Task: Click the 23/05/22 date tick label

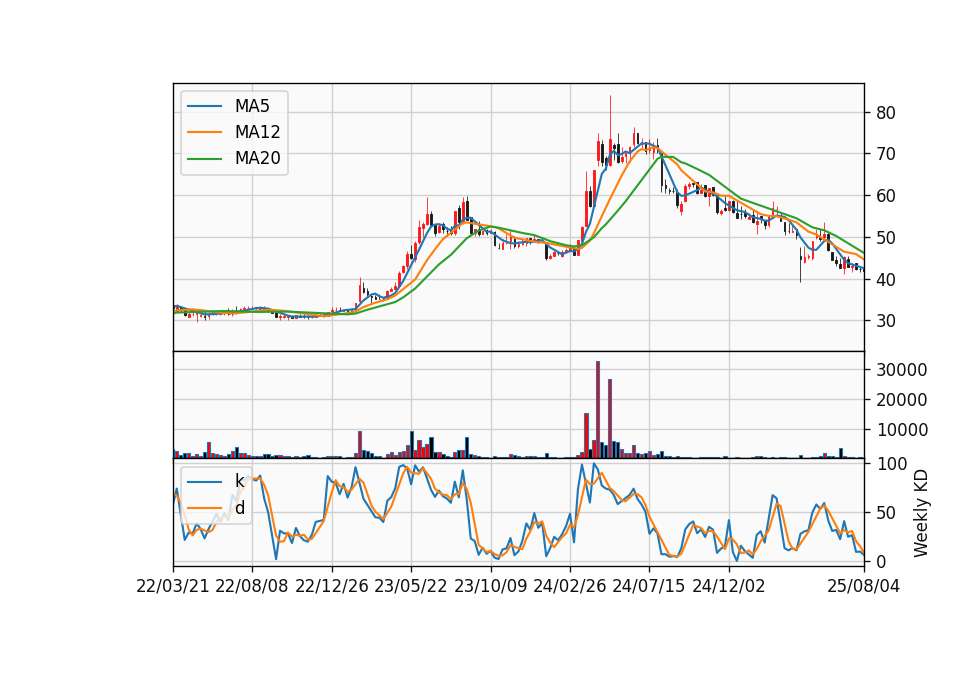Action: coord(411,586)
